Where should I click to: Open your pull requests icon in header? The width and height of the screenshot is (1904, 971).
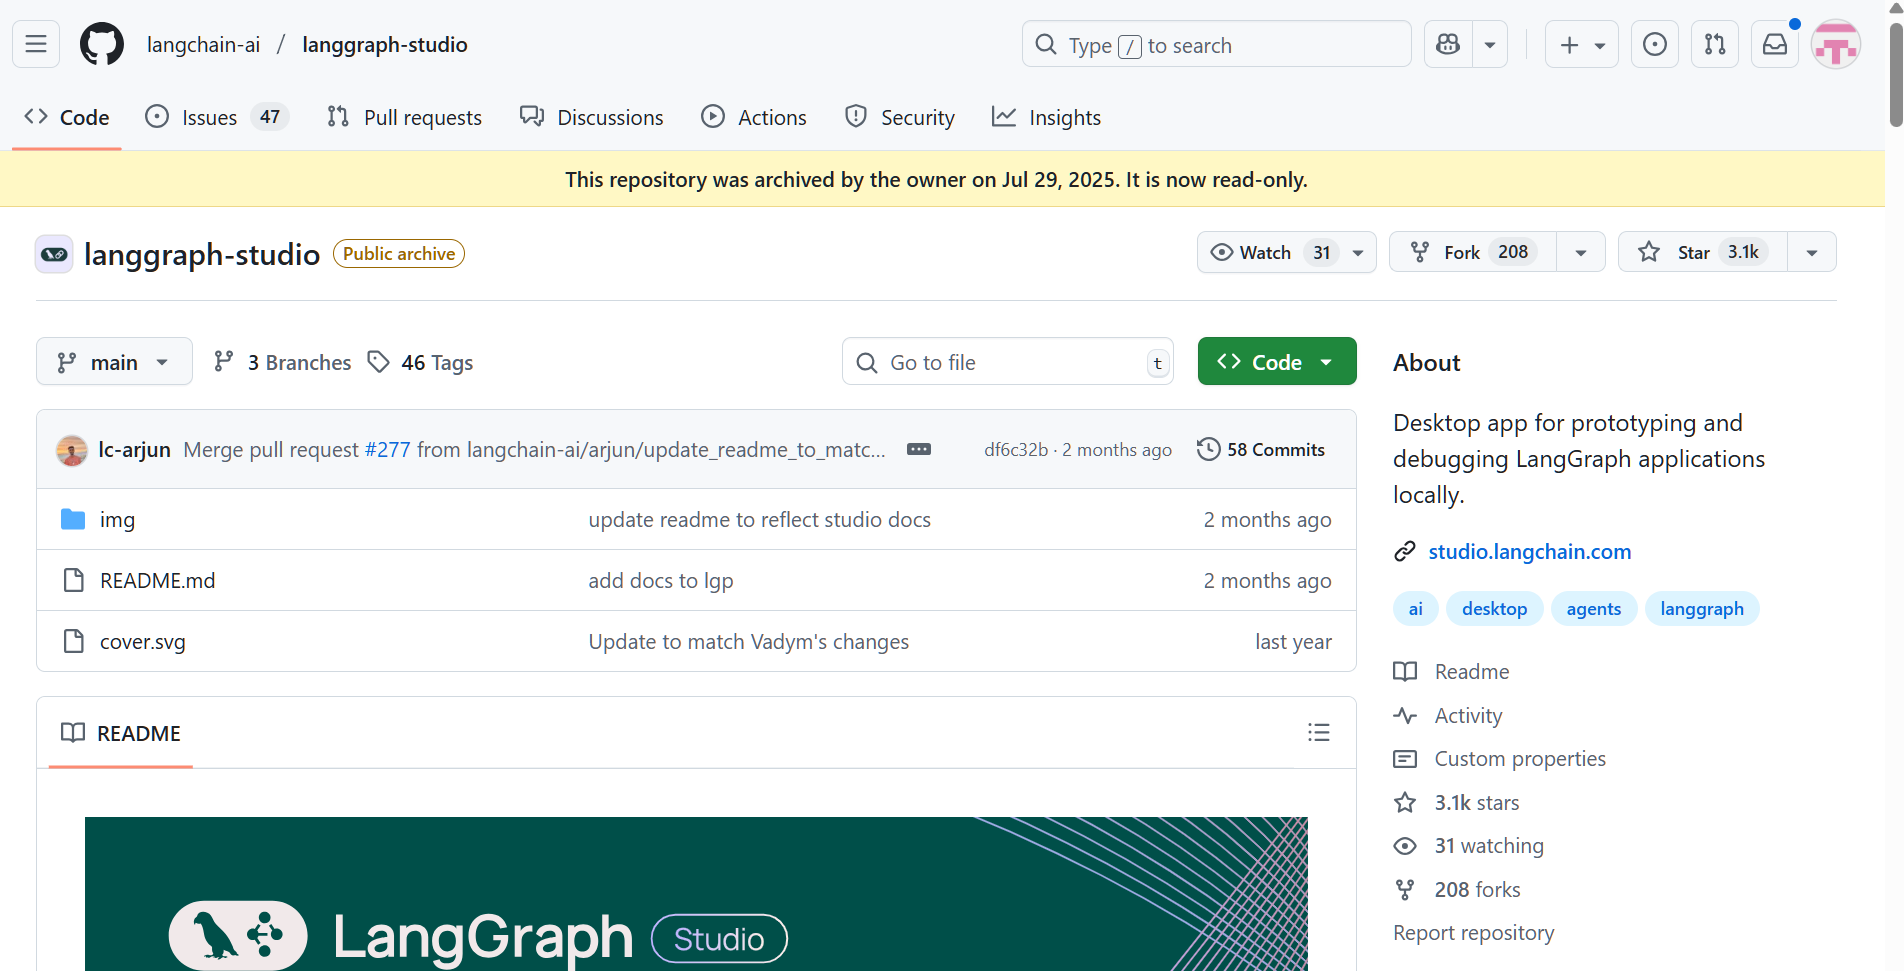click(x=1715, y=44)
